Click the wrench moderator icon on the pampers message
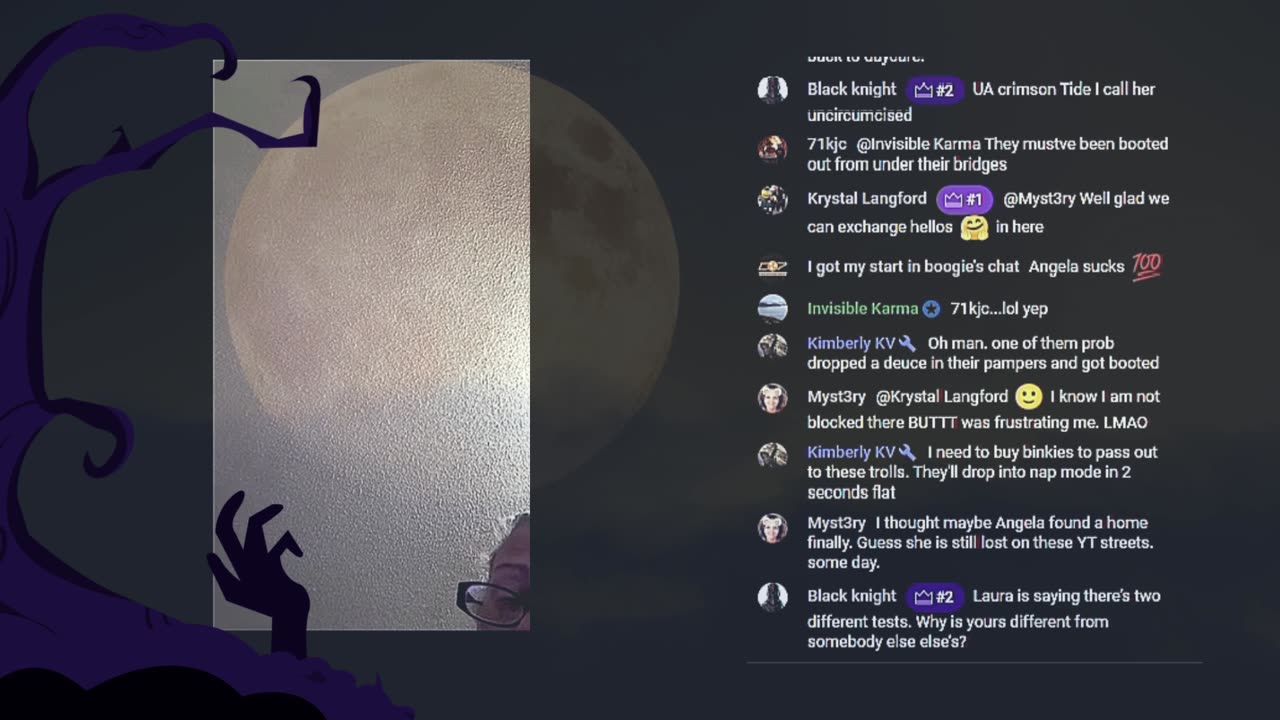 [907, 343]
